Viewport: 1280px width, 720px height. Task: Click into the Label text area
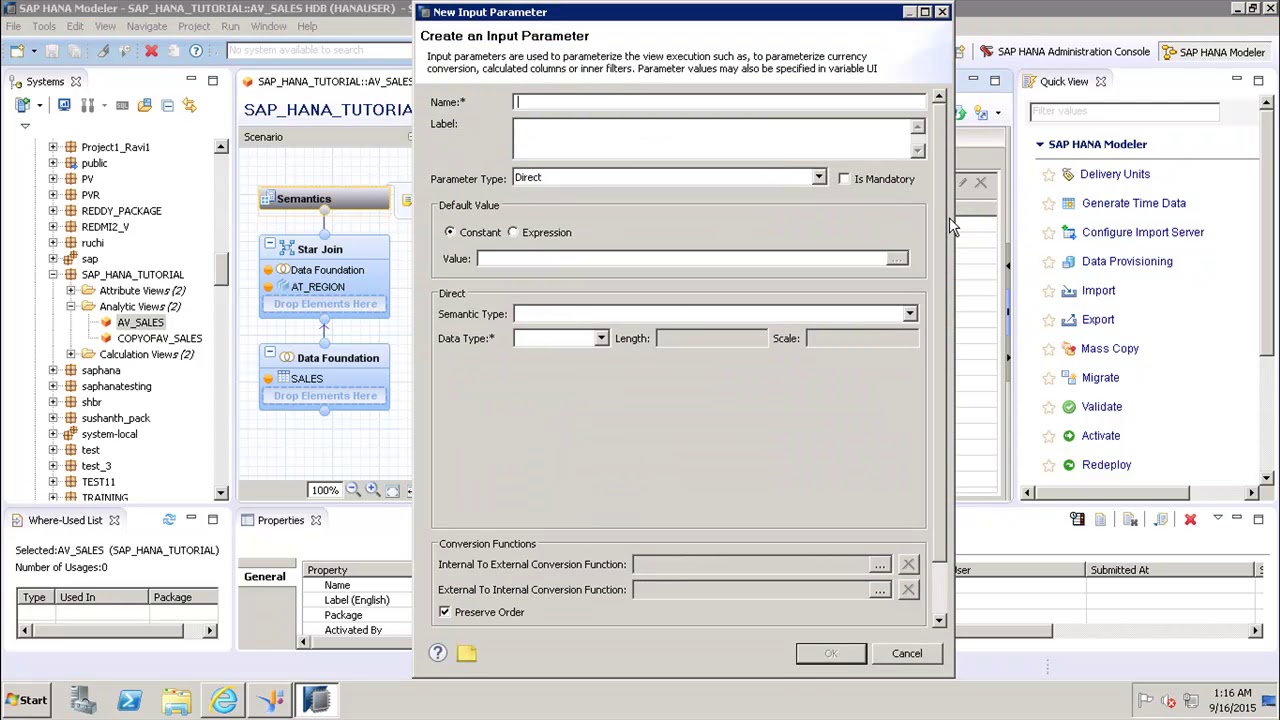(711, 138)
